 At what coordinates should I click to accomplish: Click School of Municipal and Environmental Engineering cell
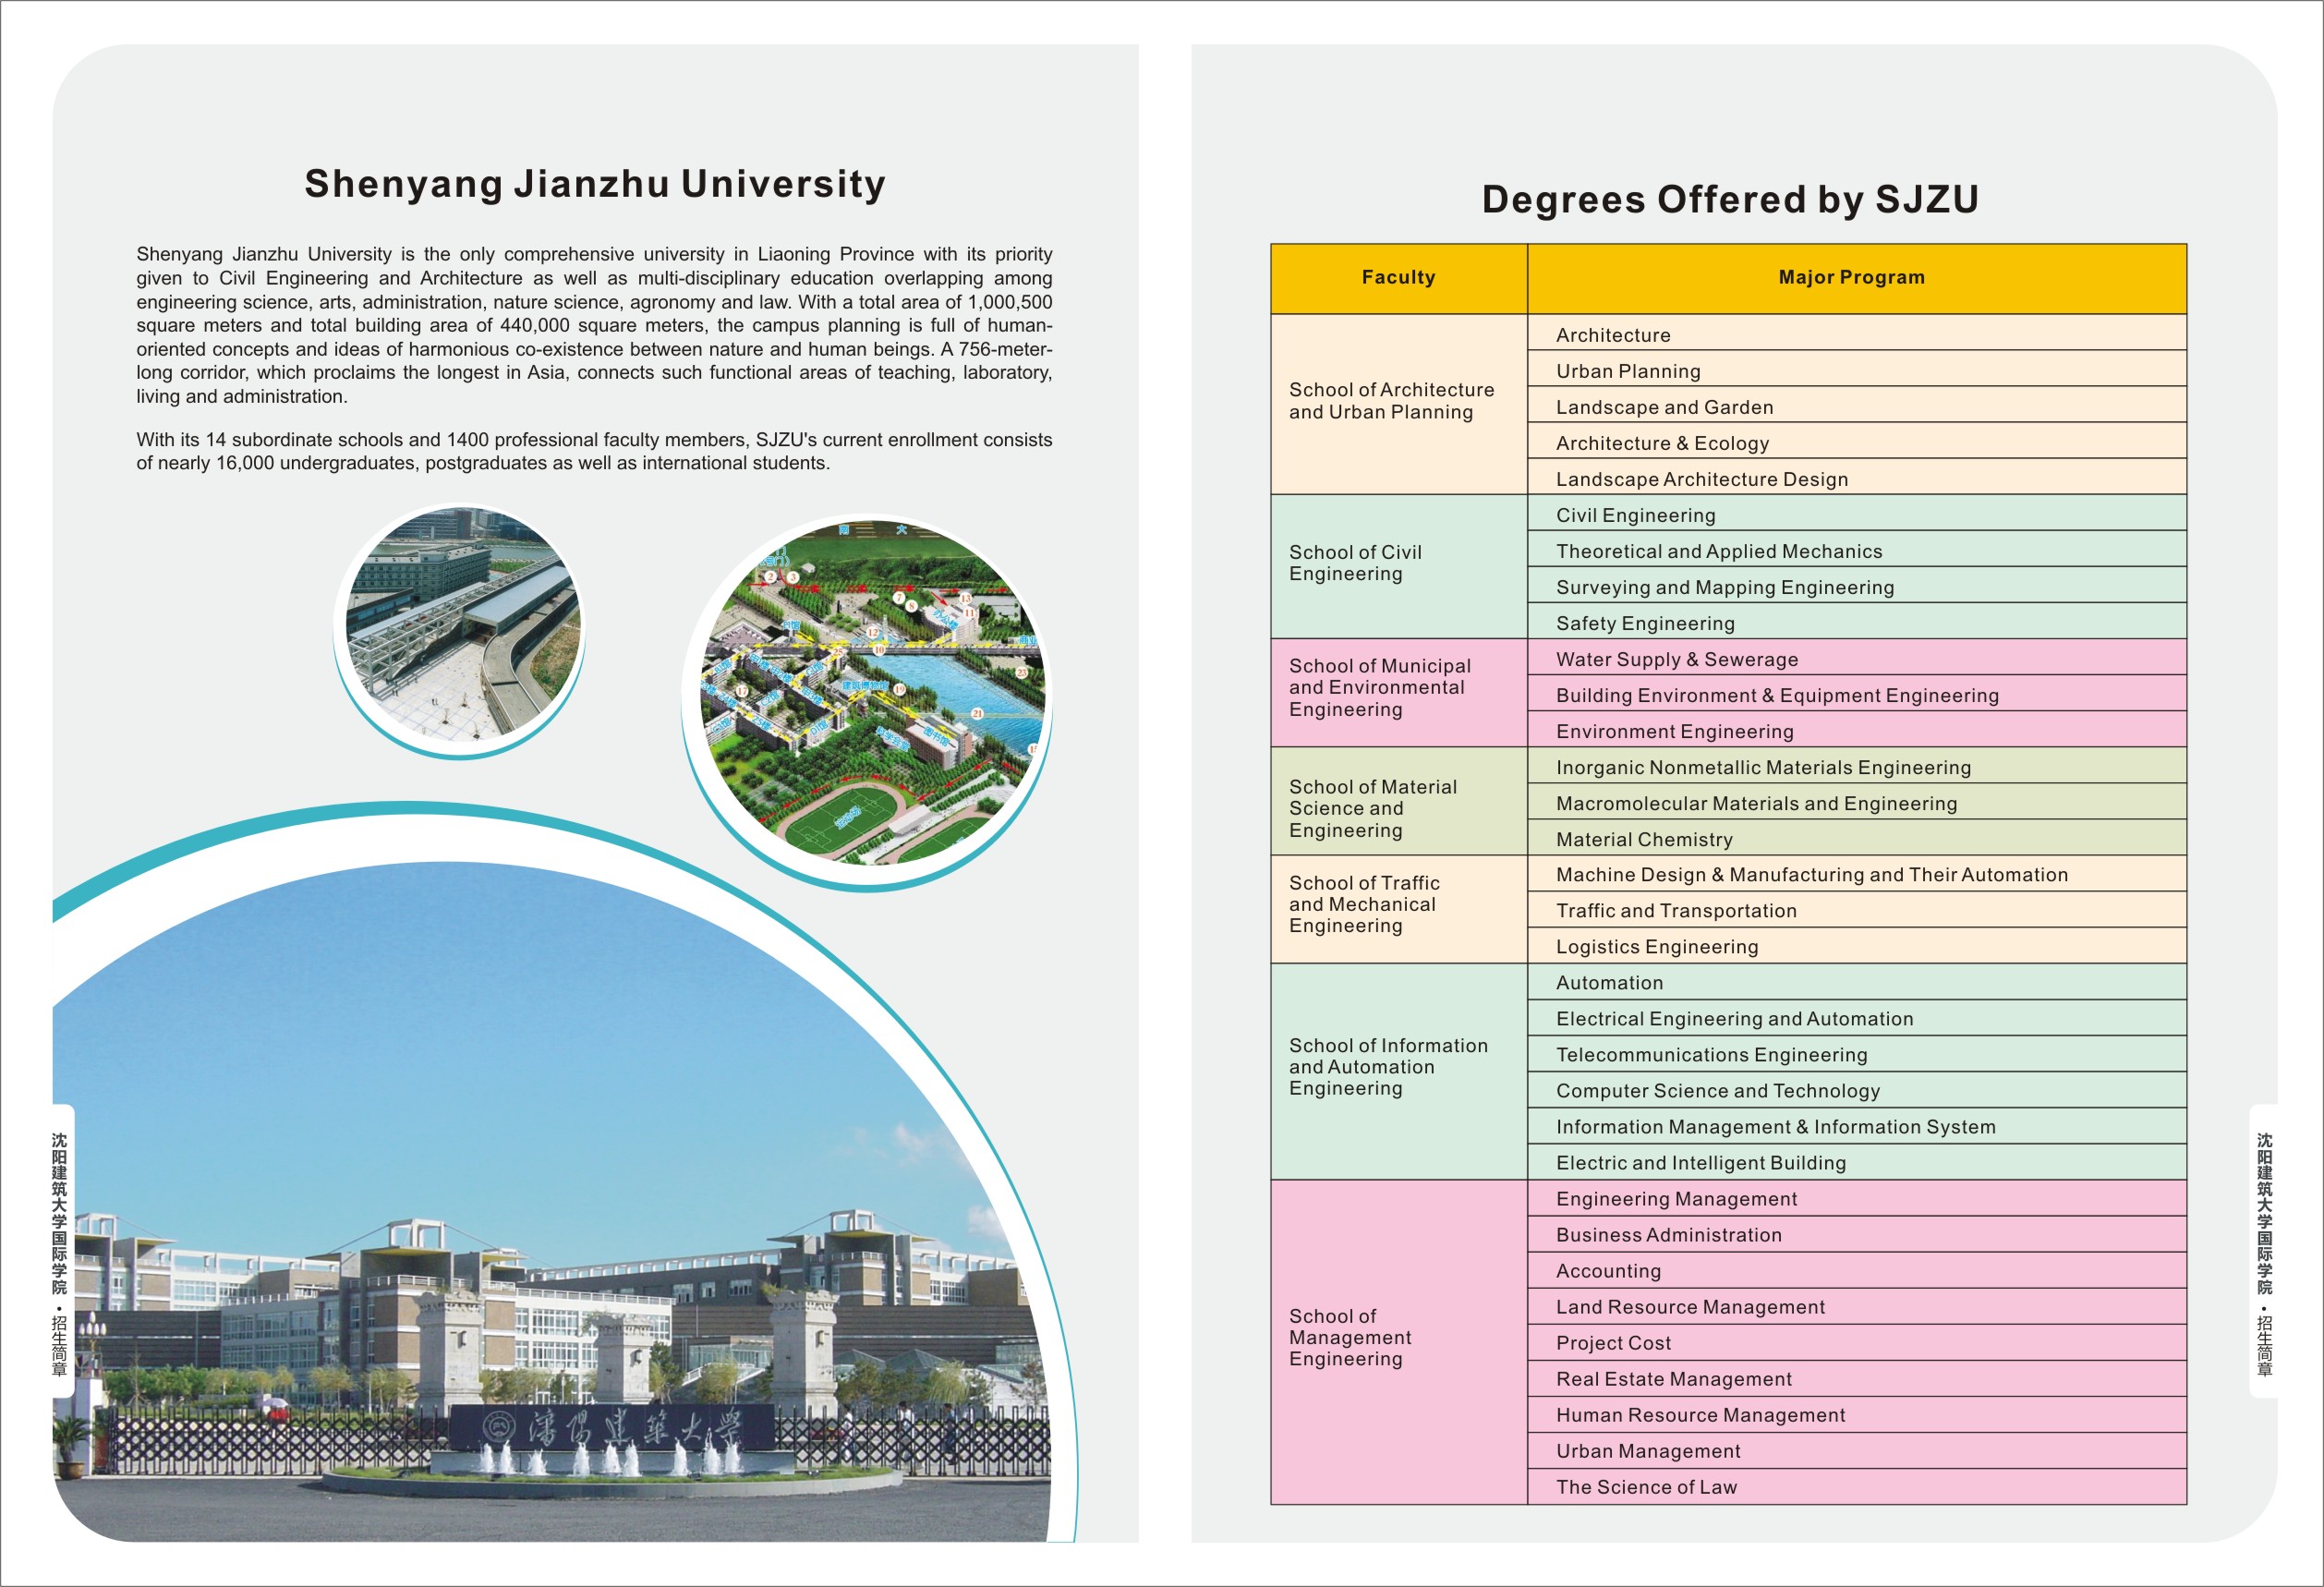1398,692
